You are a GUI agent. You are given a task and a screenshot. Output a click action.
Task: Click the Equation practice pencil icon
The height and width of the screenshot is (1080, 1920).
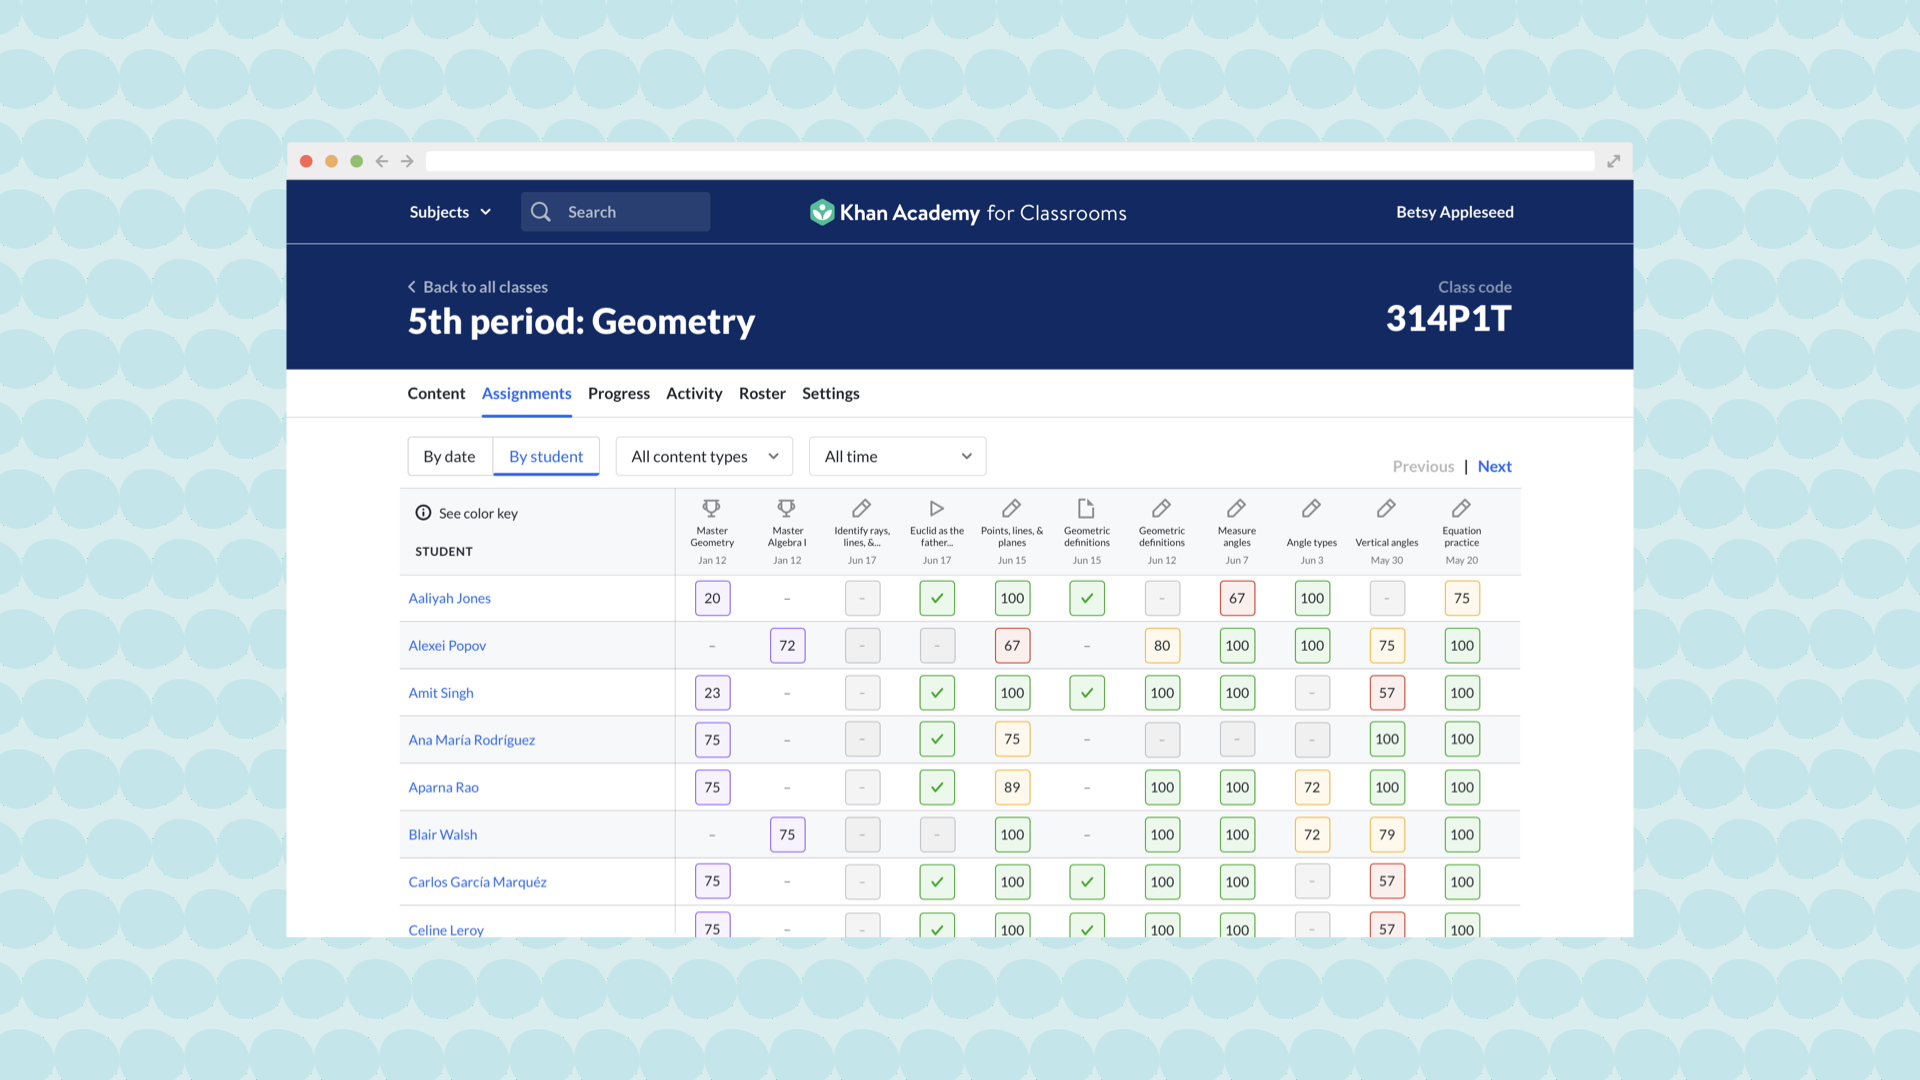1461,508
